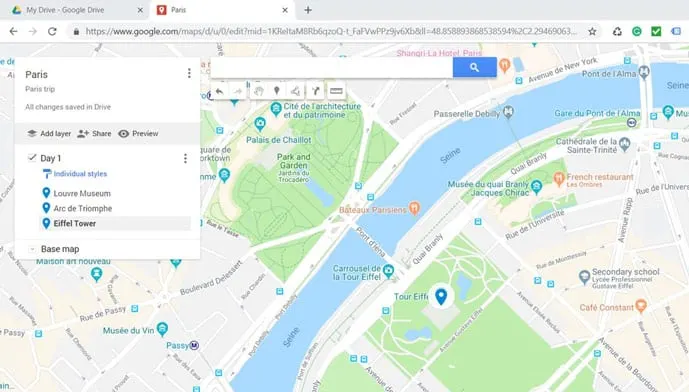Click the Day 1 layer title

pyautogui.click(x=51, y=158)
